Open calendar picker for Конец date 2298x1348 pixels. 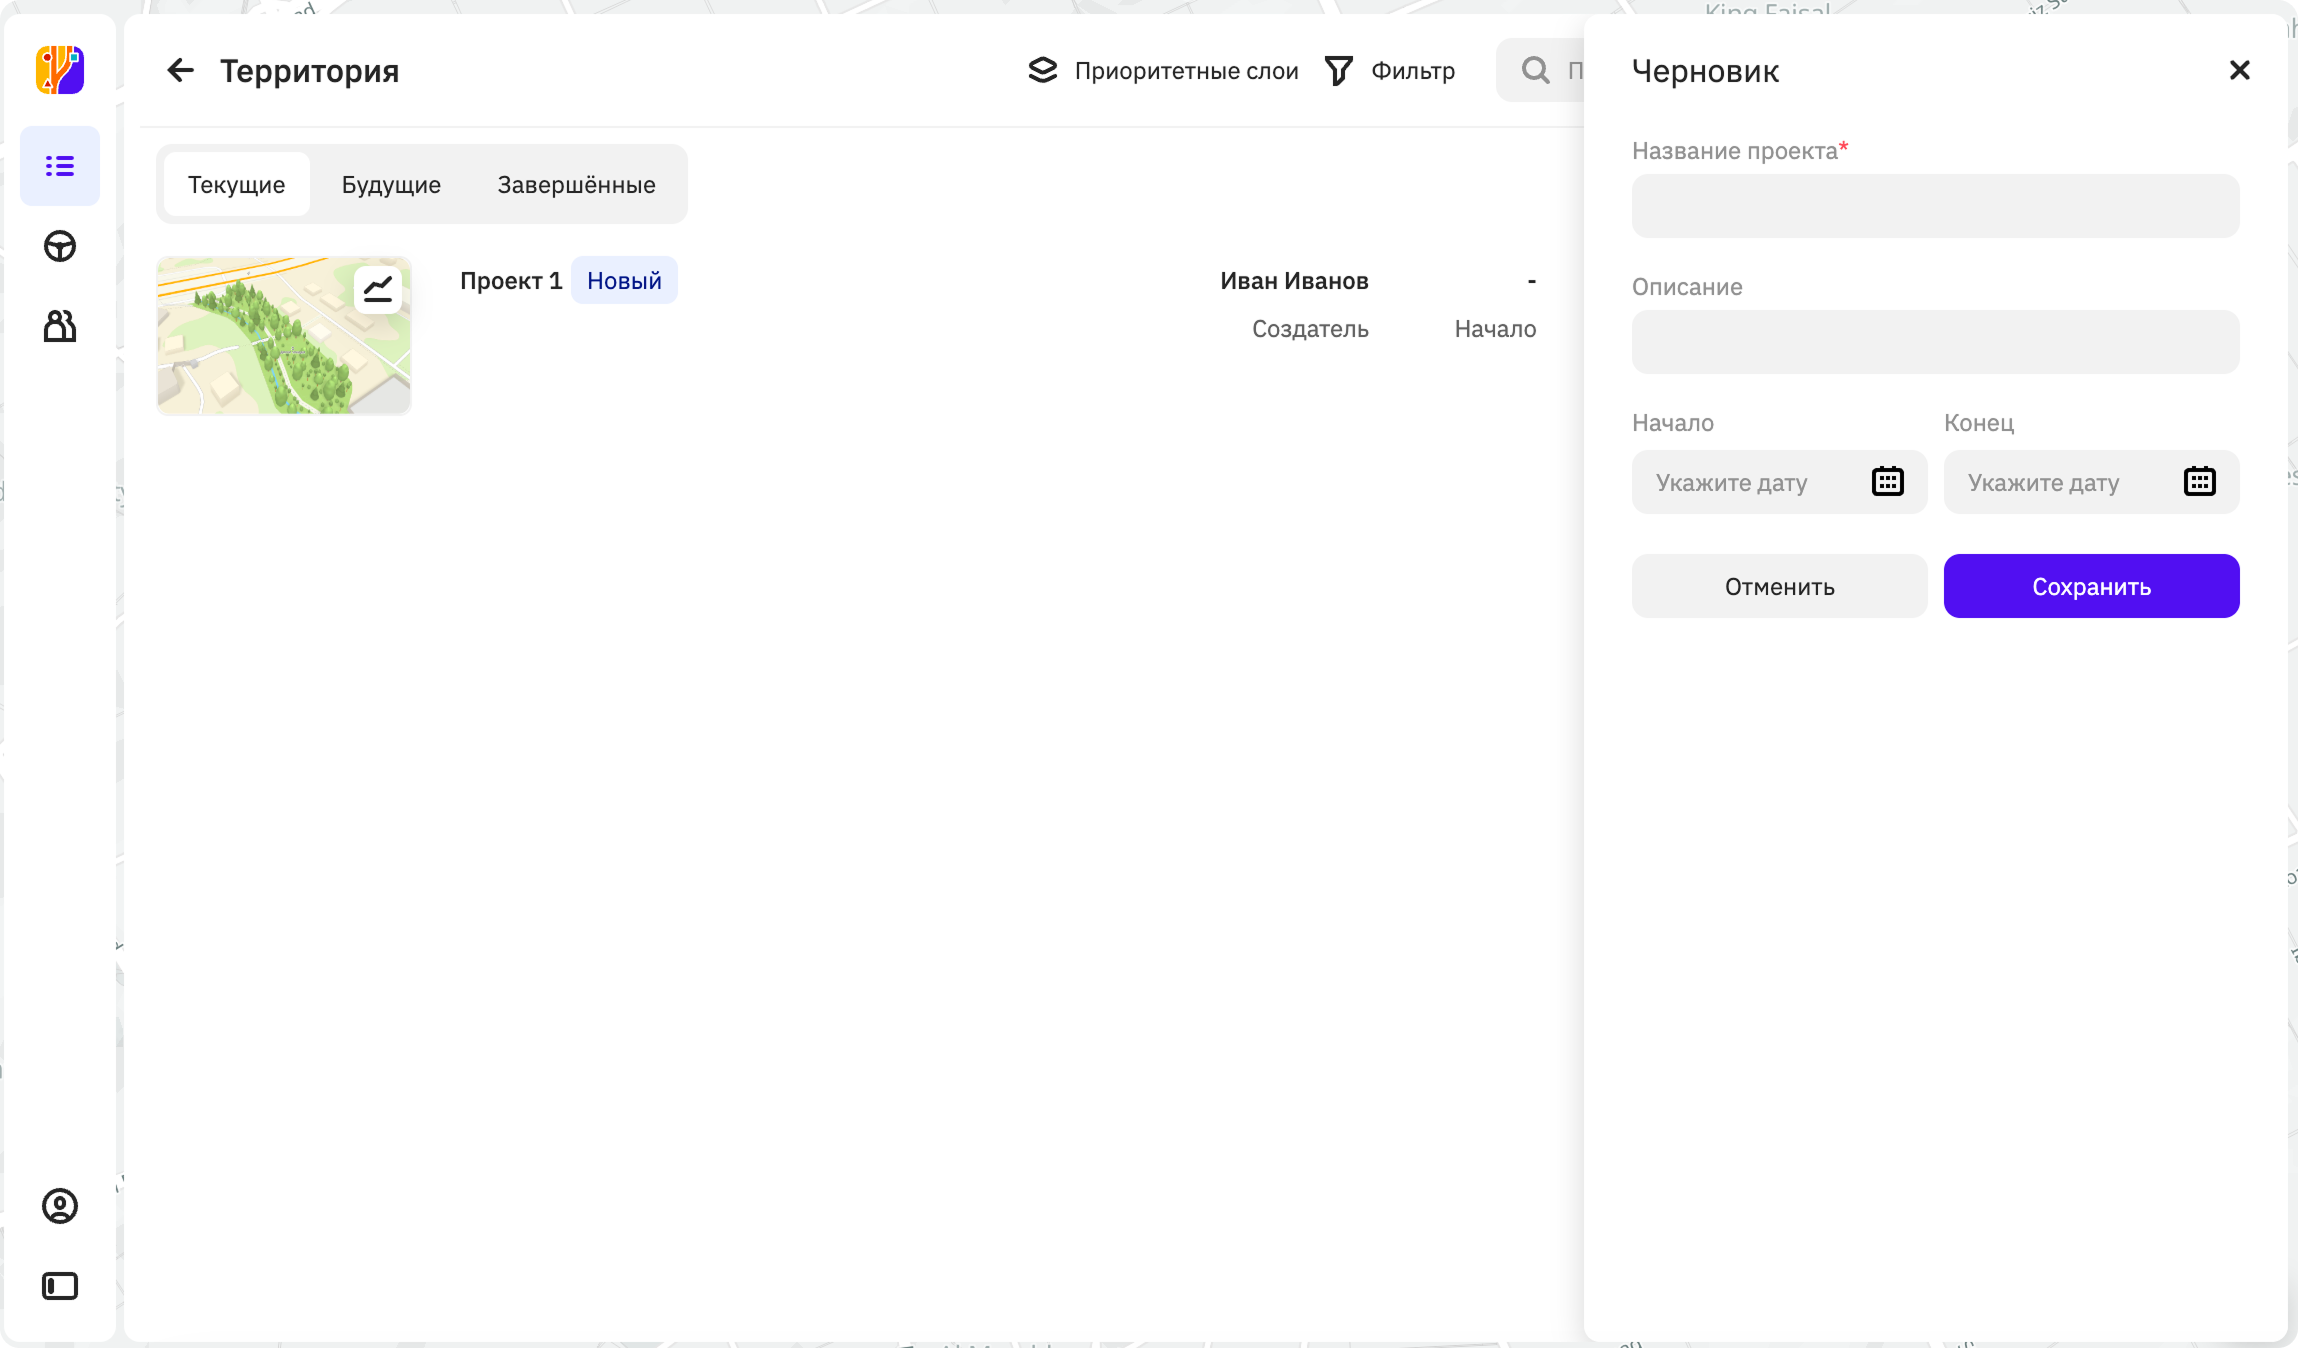(x=2200, y=482)
